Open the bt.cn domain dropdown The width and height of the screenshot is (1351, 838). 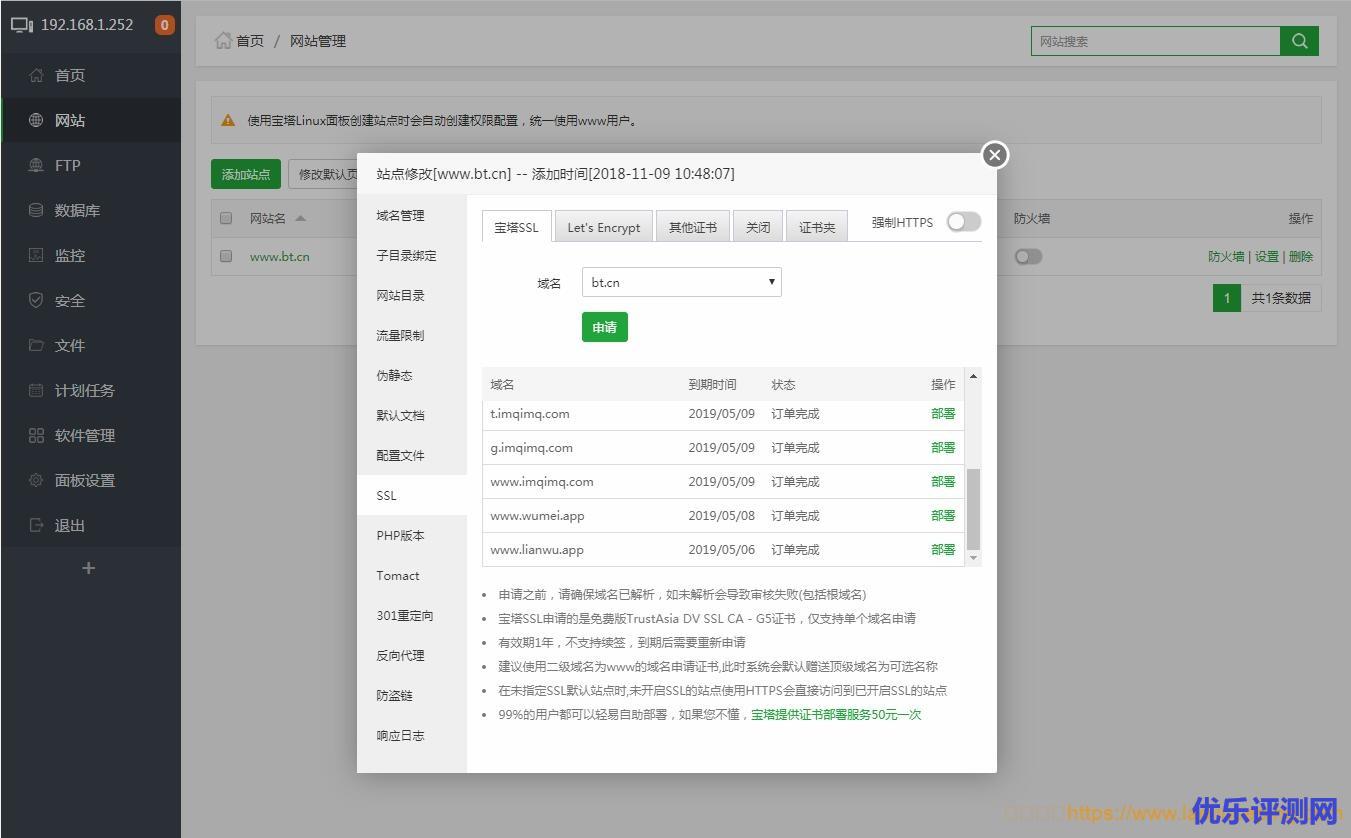[x=681, y=282]
